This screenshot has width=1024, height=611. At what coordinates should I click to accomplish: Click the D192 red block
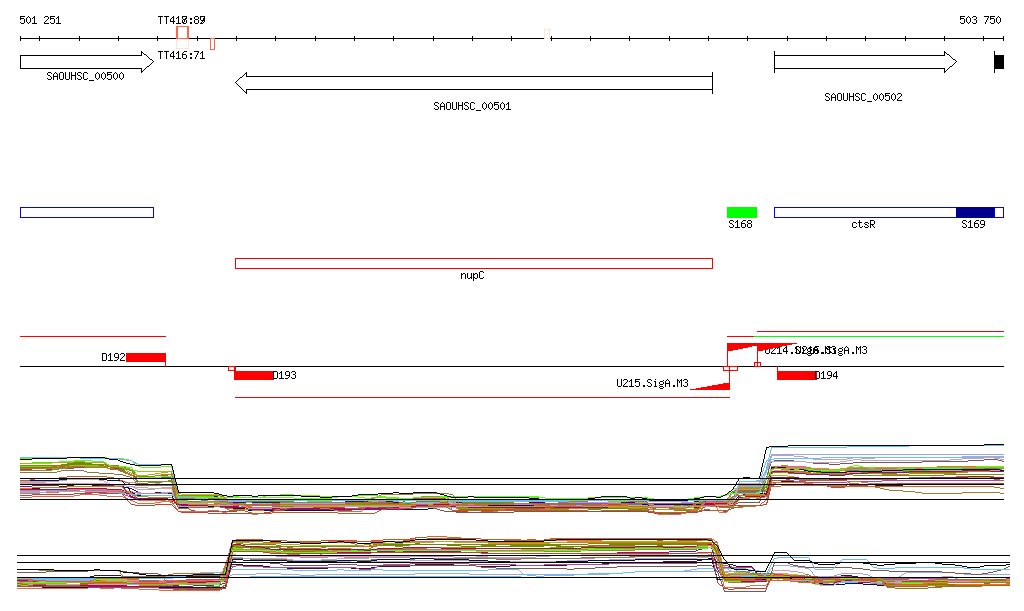146,358
